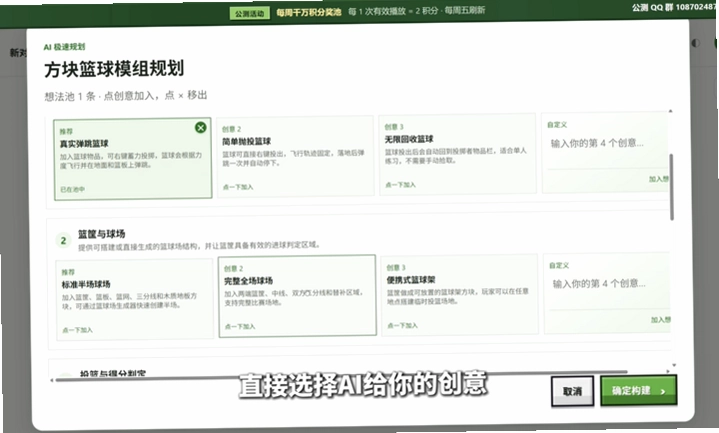Image resolution: width=719 pixels, height=433 pixels.
Task: Click 点一下加入 under 标准半场球场
Action: [77, 330]
